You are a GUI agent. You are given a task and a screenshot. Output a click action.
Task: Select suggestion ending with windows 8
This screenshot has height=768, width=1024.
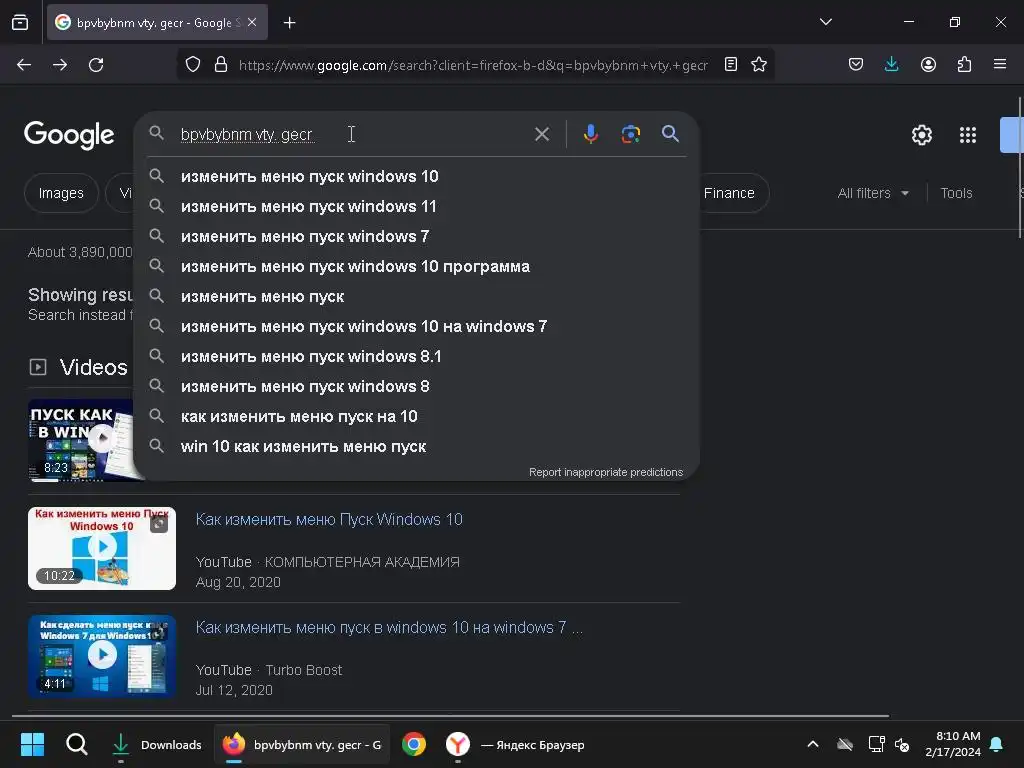tap(416, 387)
